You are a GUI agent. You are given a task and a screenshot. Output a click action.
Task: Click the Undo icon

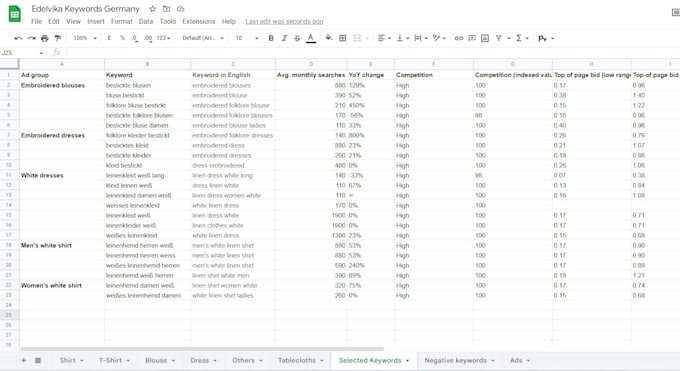pyautogui.click(x=18, y=38)
